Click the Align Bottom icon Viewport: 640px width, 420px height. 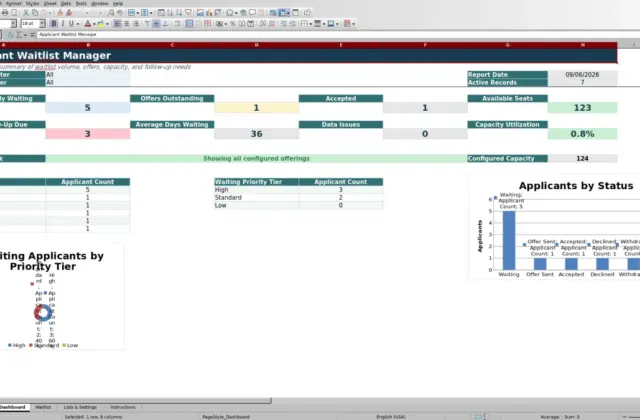(x=165, y=24)
